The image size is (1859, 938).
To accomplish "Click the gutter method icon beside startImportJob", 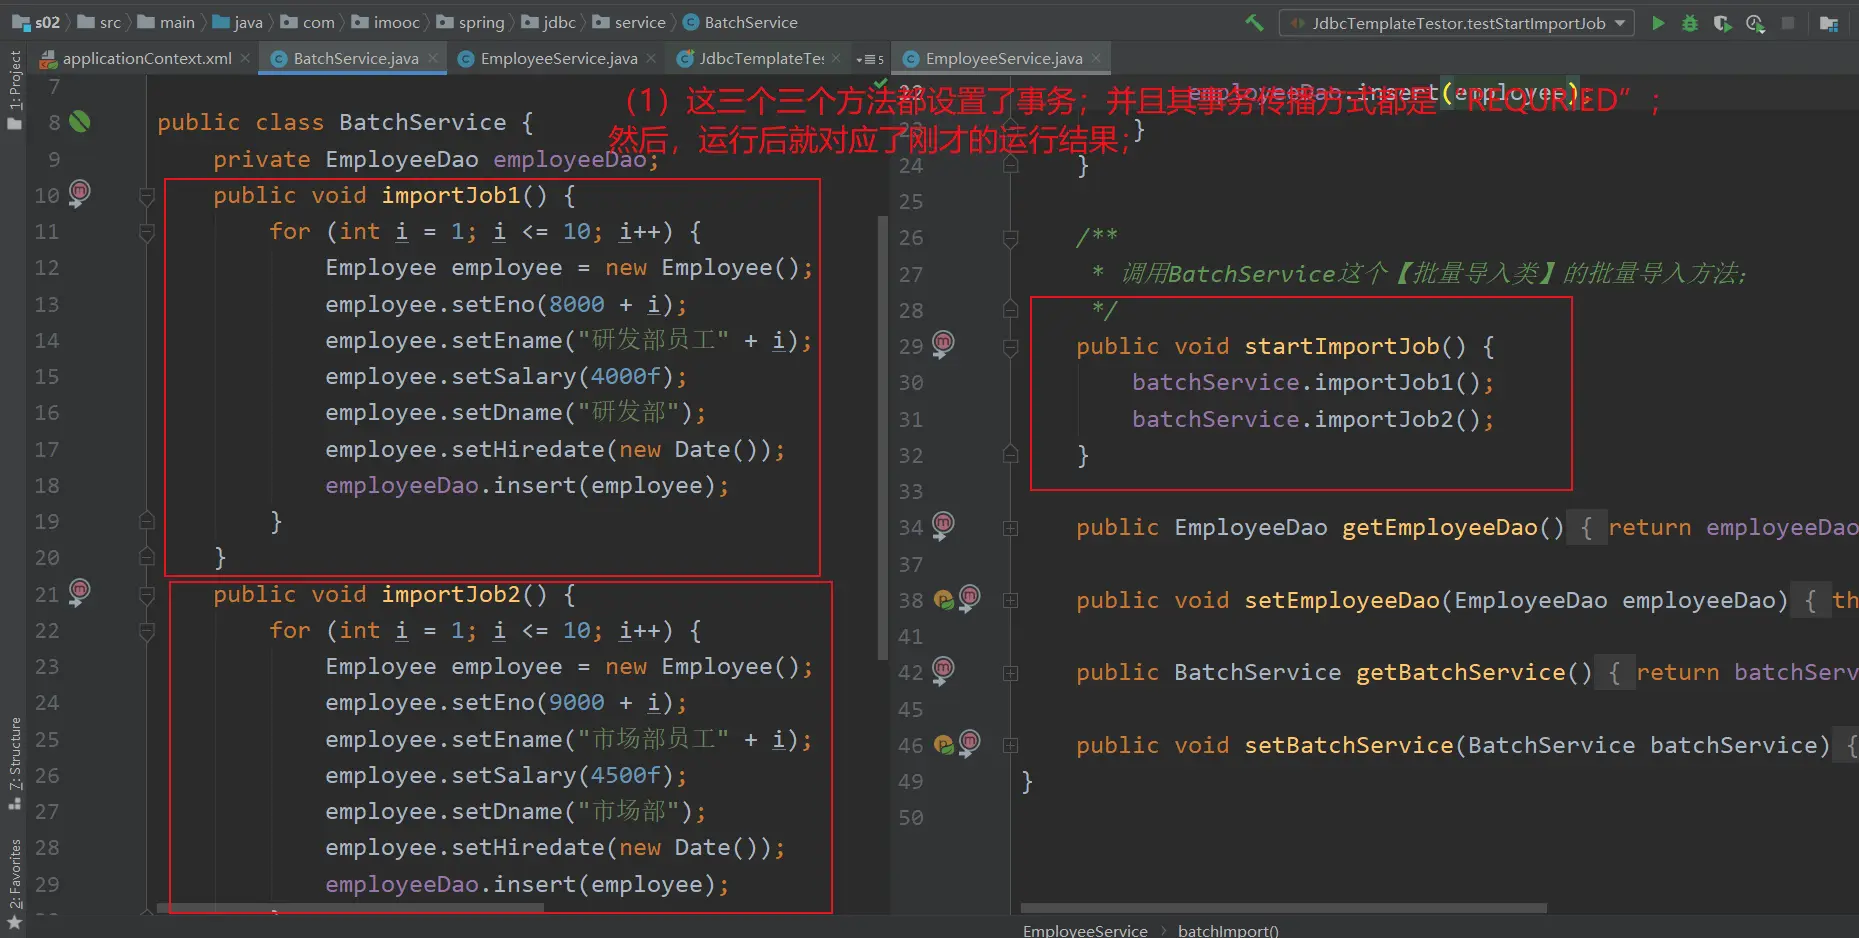I will point(943,344).
